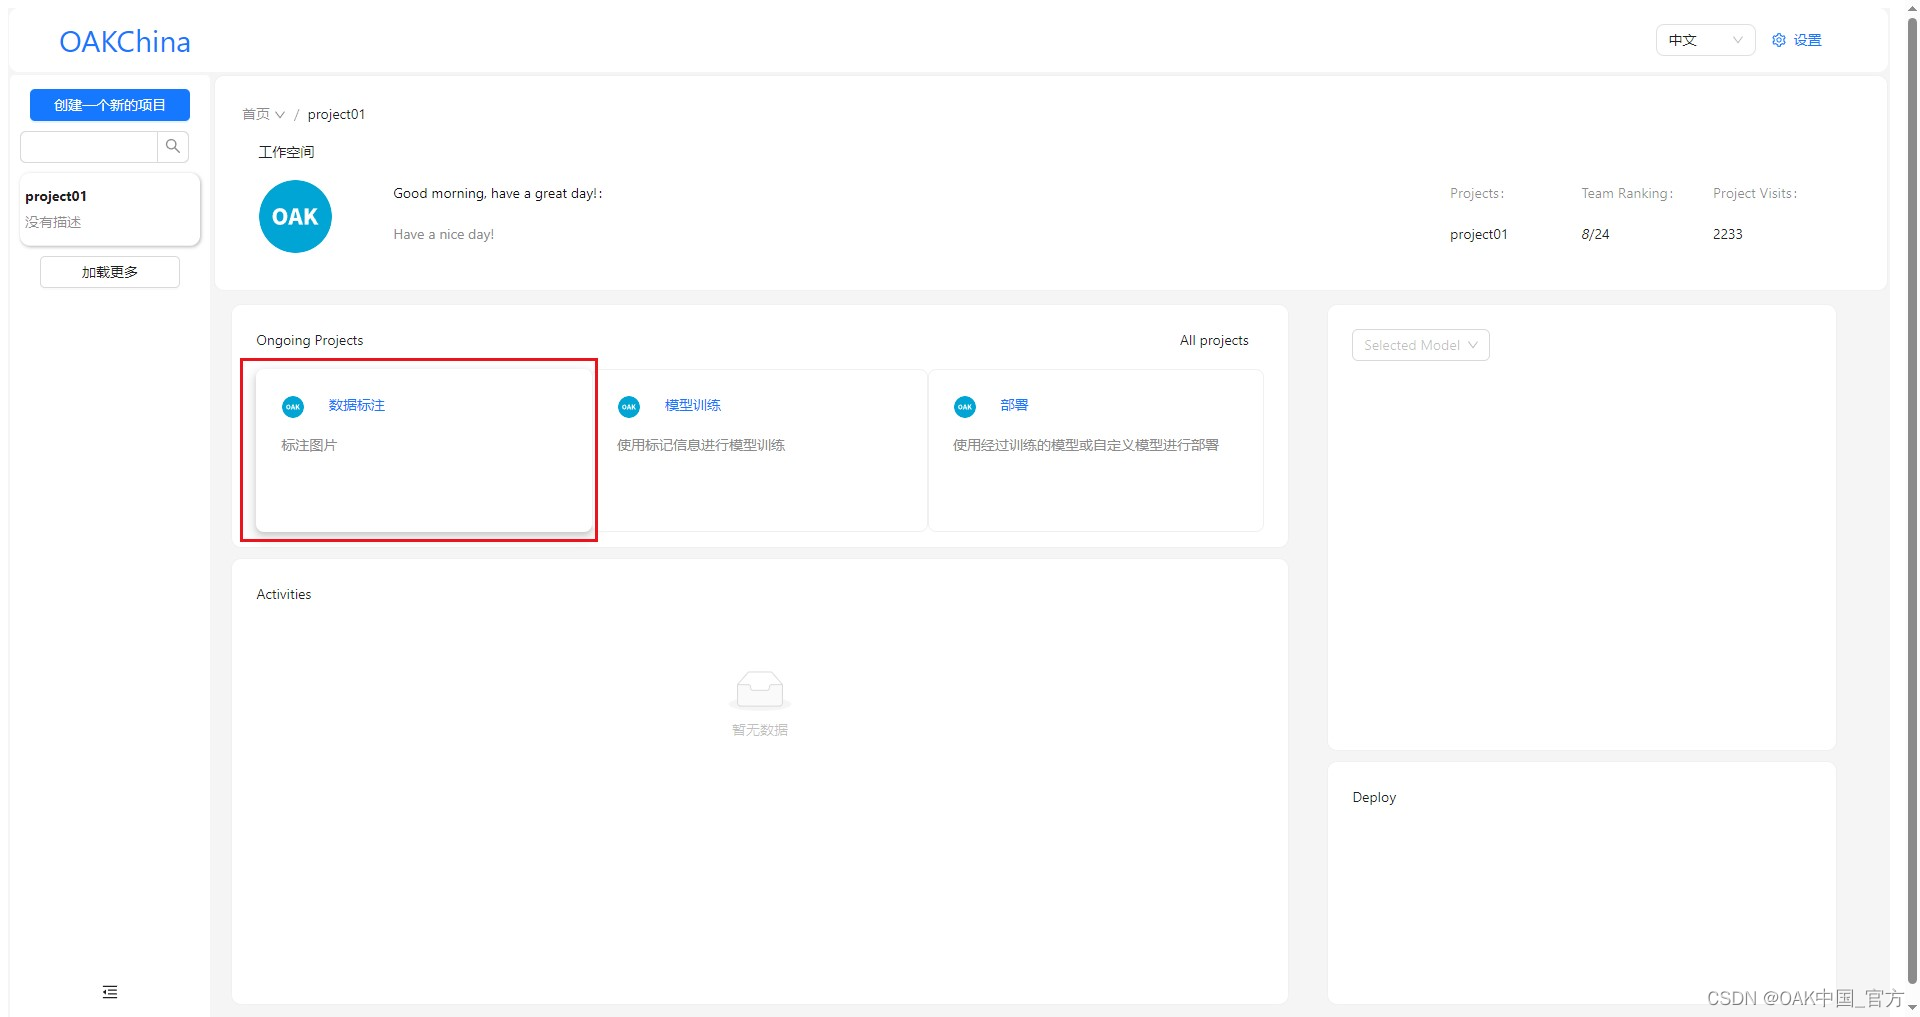The image size is (1920, 1017).
Task: Open the 中文 language dropdown
Action: coord(1706,40)
